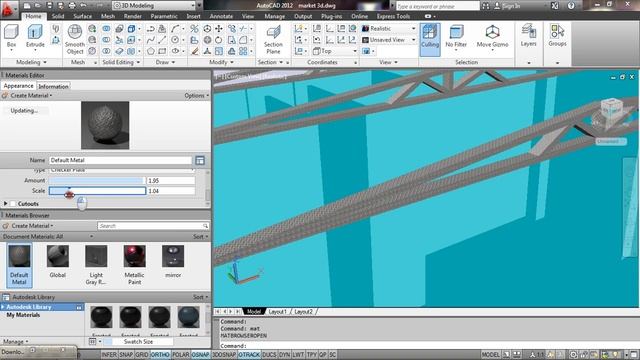640x360 pixels.
Task: Switch to the Solid ribbon tab
Action: 58,16
